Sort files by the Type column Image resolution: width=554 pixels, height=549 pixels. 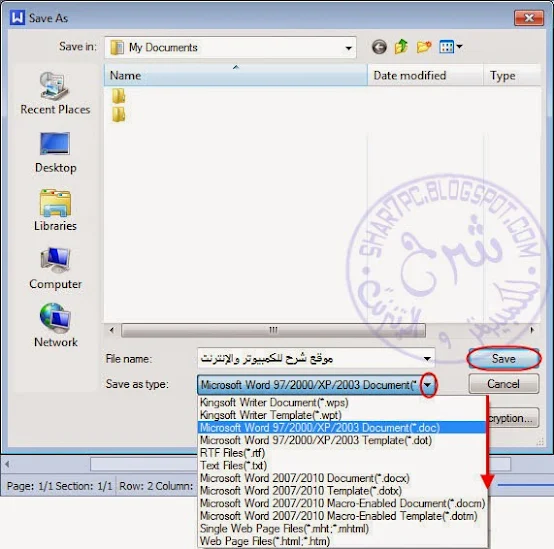512,75
